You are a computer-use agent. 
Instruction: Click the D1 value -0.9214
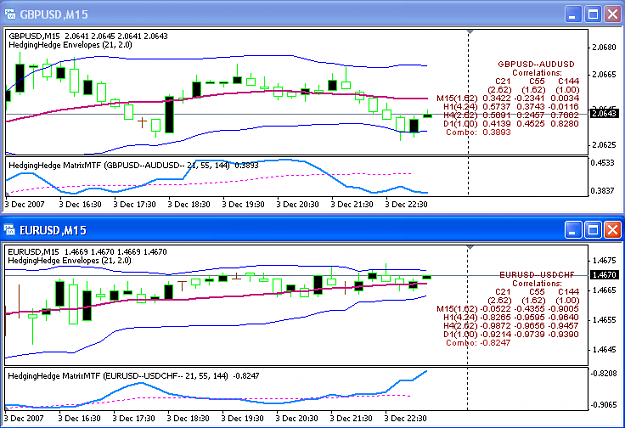click(x=495, y=334)
